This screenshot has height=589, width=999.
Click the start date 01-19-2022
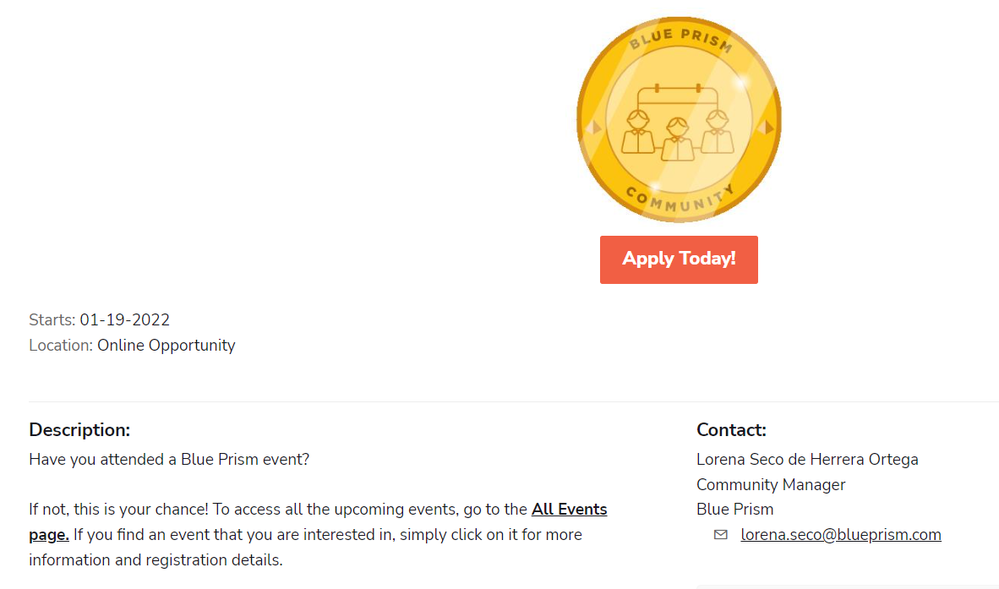point(125,320)
